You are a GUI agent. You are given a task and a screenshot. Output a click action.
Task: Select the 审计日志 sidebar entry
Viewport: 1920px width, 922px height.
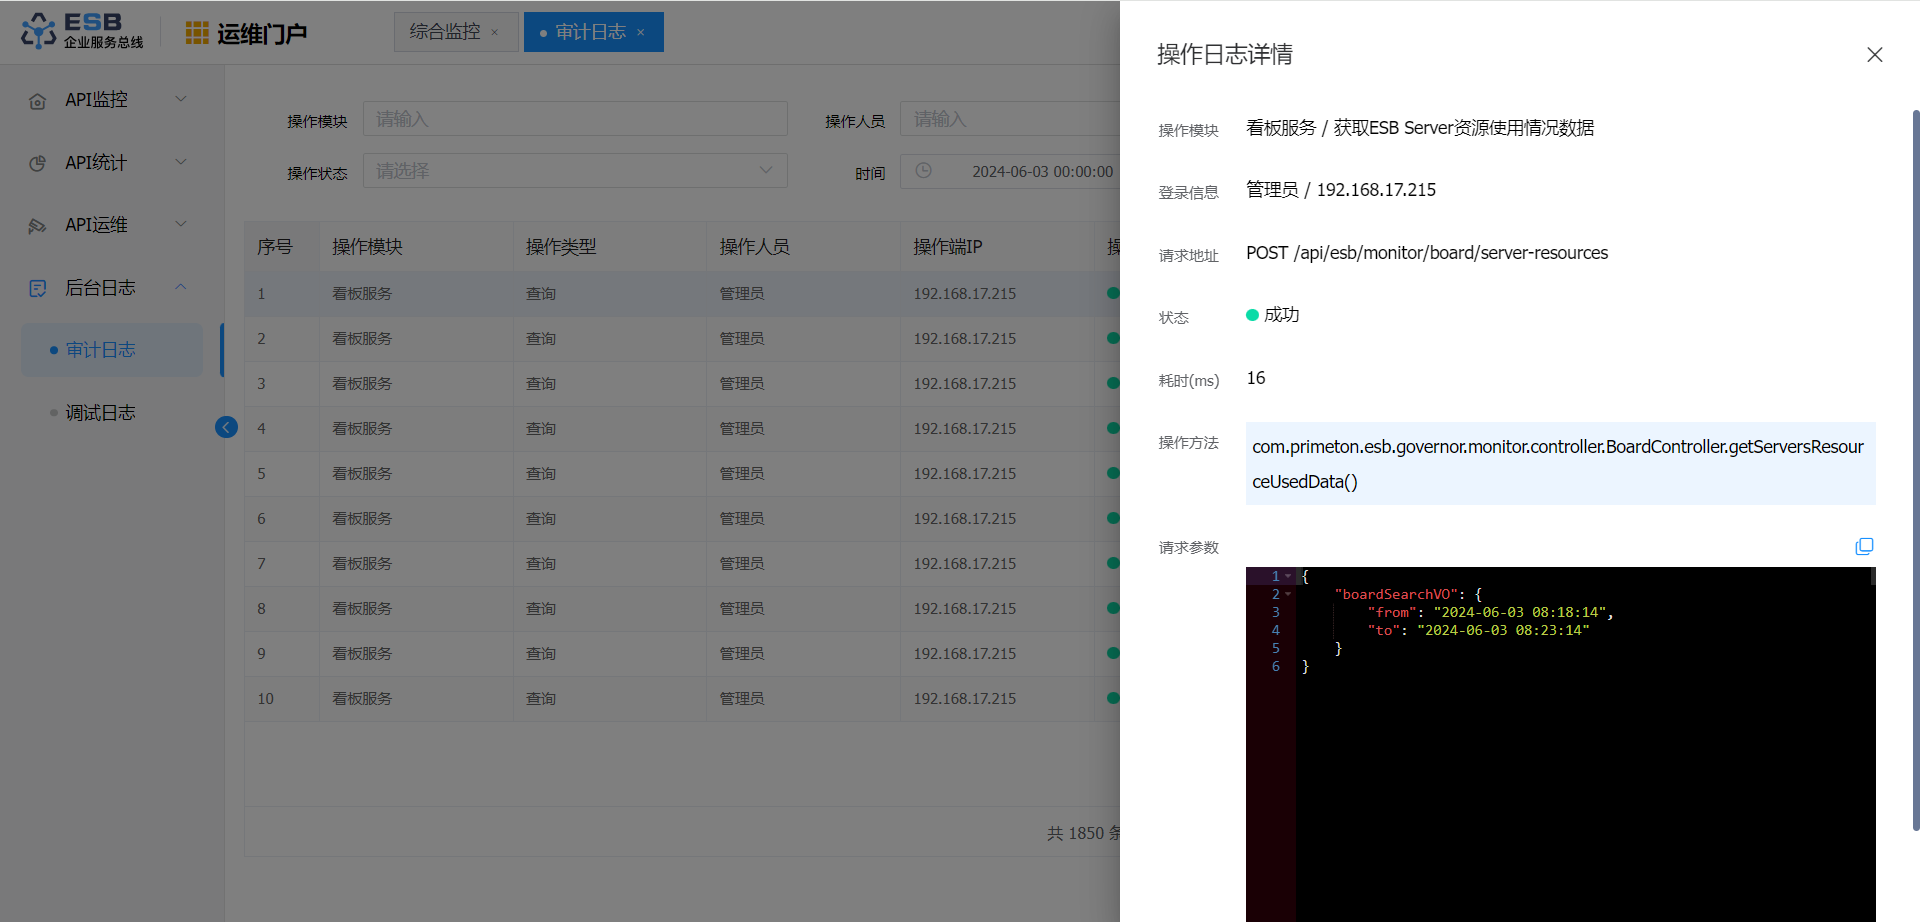[100, 350]
